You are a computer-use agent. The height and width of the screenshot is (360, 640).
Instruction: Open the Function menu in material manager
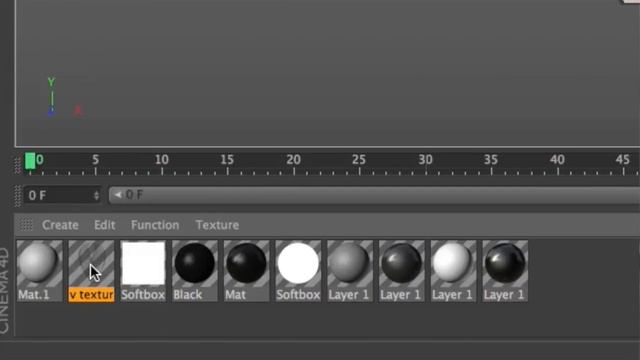[x=155, y=225]
